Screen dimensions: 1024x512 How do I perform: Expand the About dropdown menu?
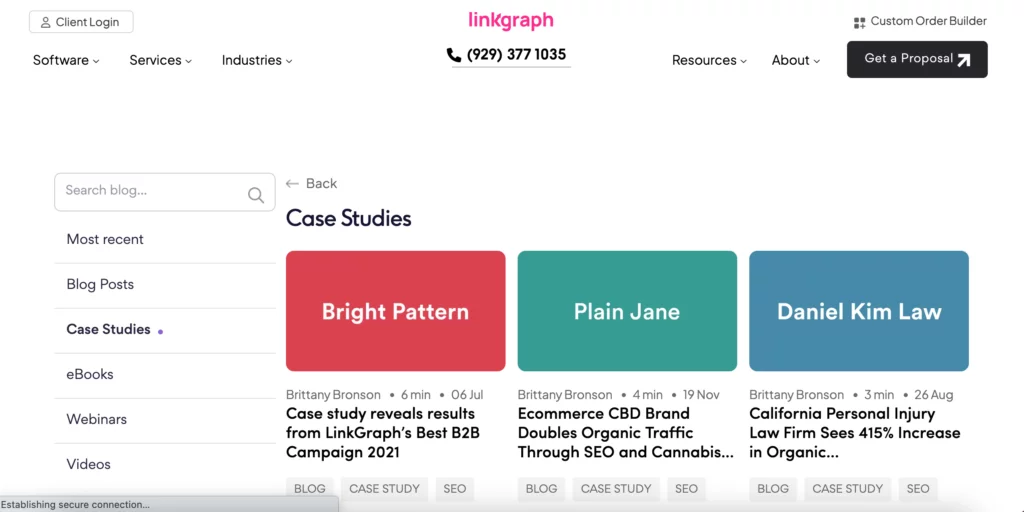click(795, 60)
